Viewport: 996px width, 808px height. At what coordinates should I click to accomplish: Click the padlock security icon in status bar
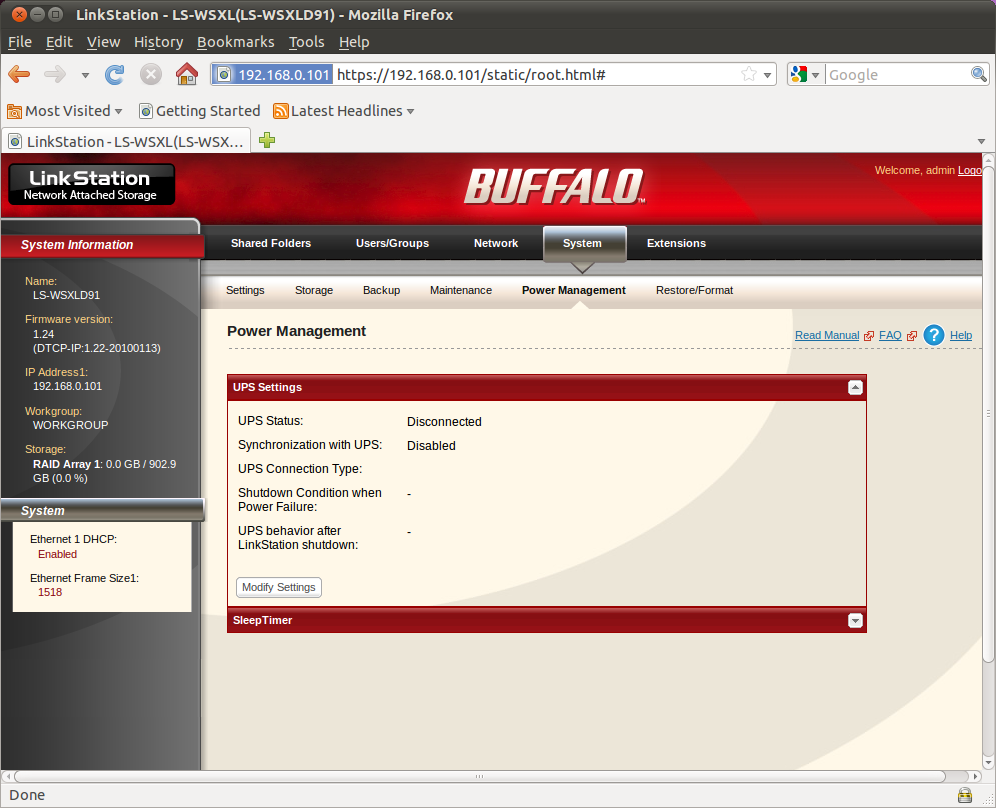click(x=965, y=795)
